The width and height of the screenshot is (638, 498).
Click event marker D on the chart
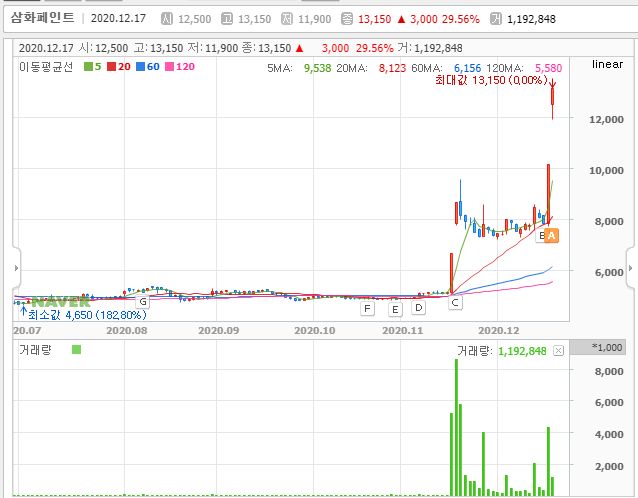pos(419,308)
